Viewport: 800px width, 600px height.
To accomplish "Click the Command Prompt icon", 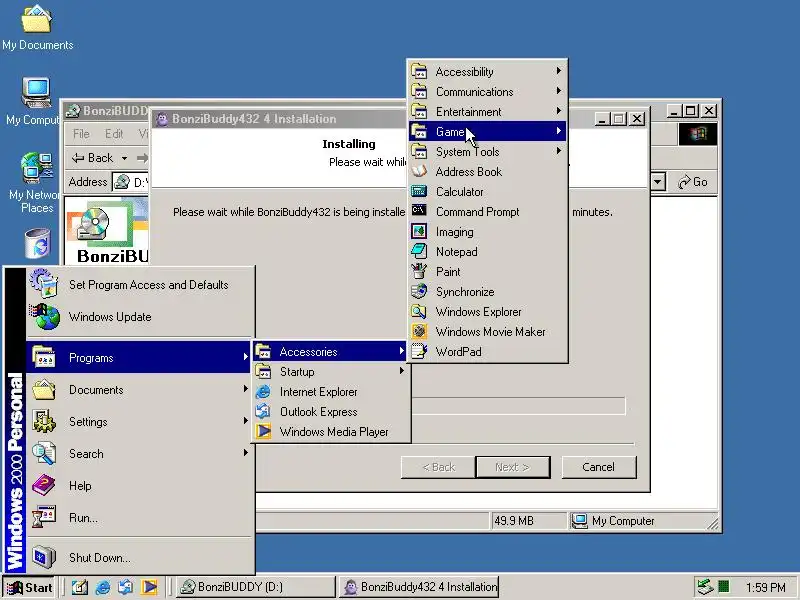I will (x=419, y=211).
